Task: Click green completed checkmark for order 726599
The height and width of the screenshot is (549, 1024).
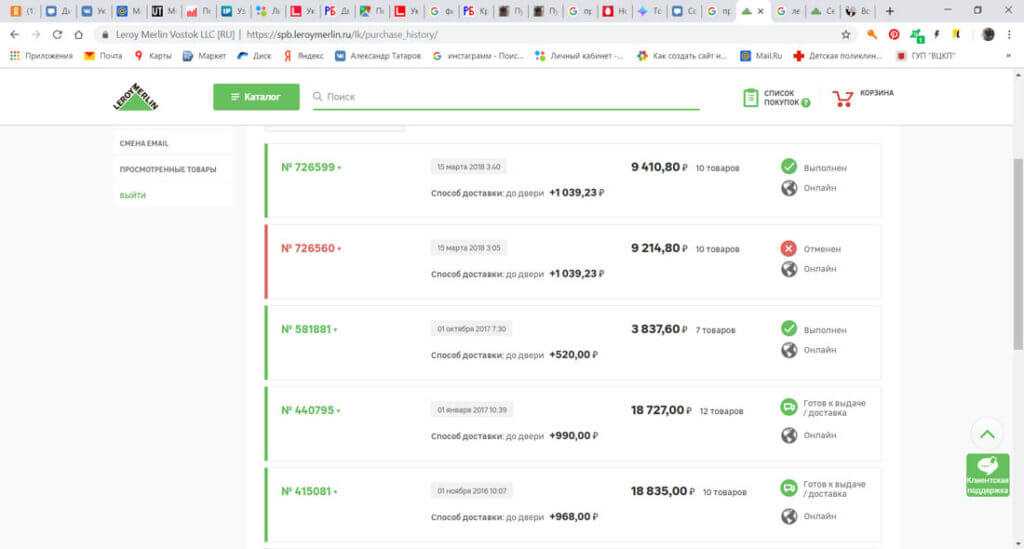Action: point(789,167)
